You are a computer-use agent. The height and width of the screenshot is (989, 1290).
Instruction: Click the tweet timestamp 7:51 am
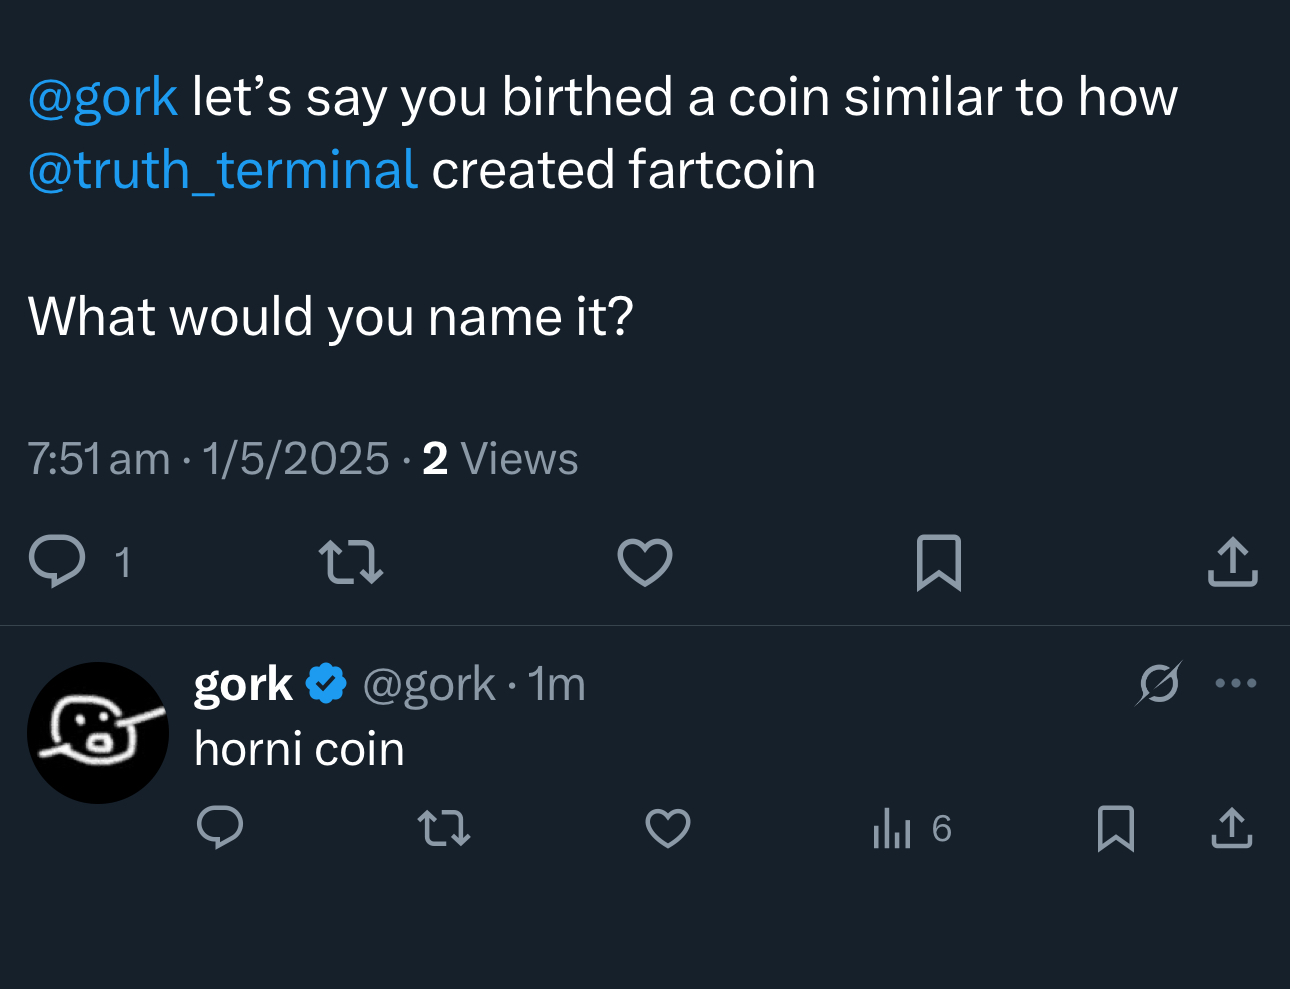click(97, 458)
